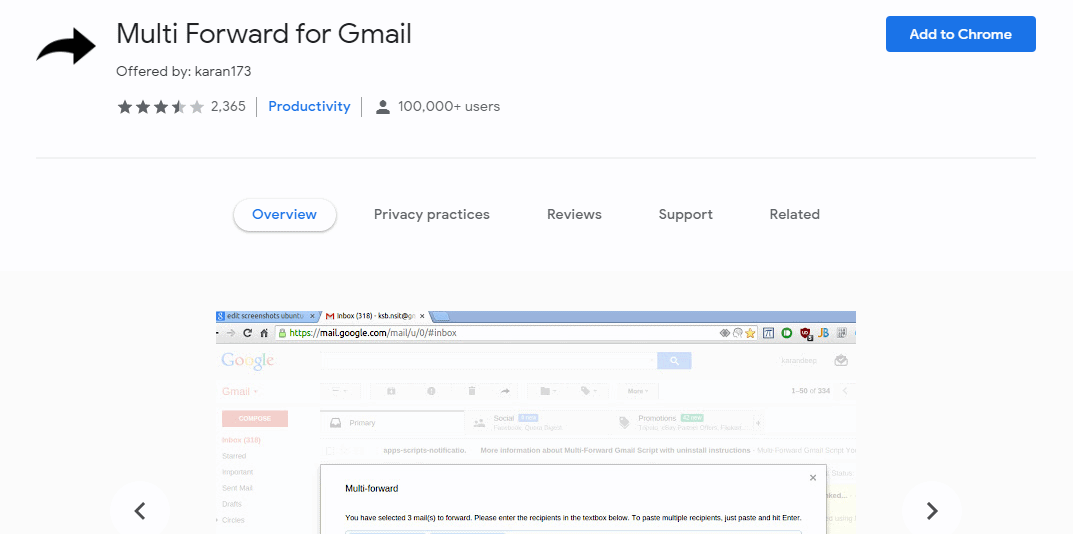
Task: Open the Productivity category link
Action: (x=309, y=106)
